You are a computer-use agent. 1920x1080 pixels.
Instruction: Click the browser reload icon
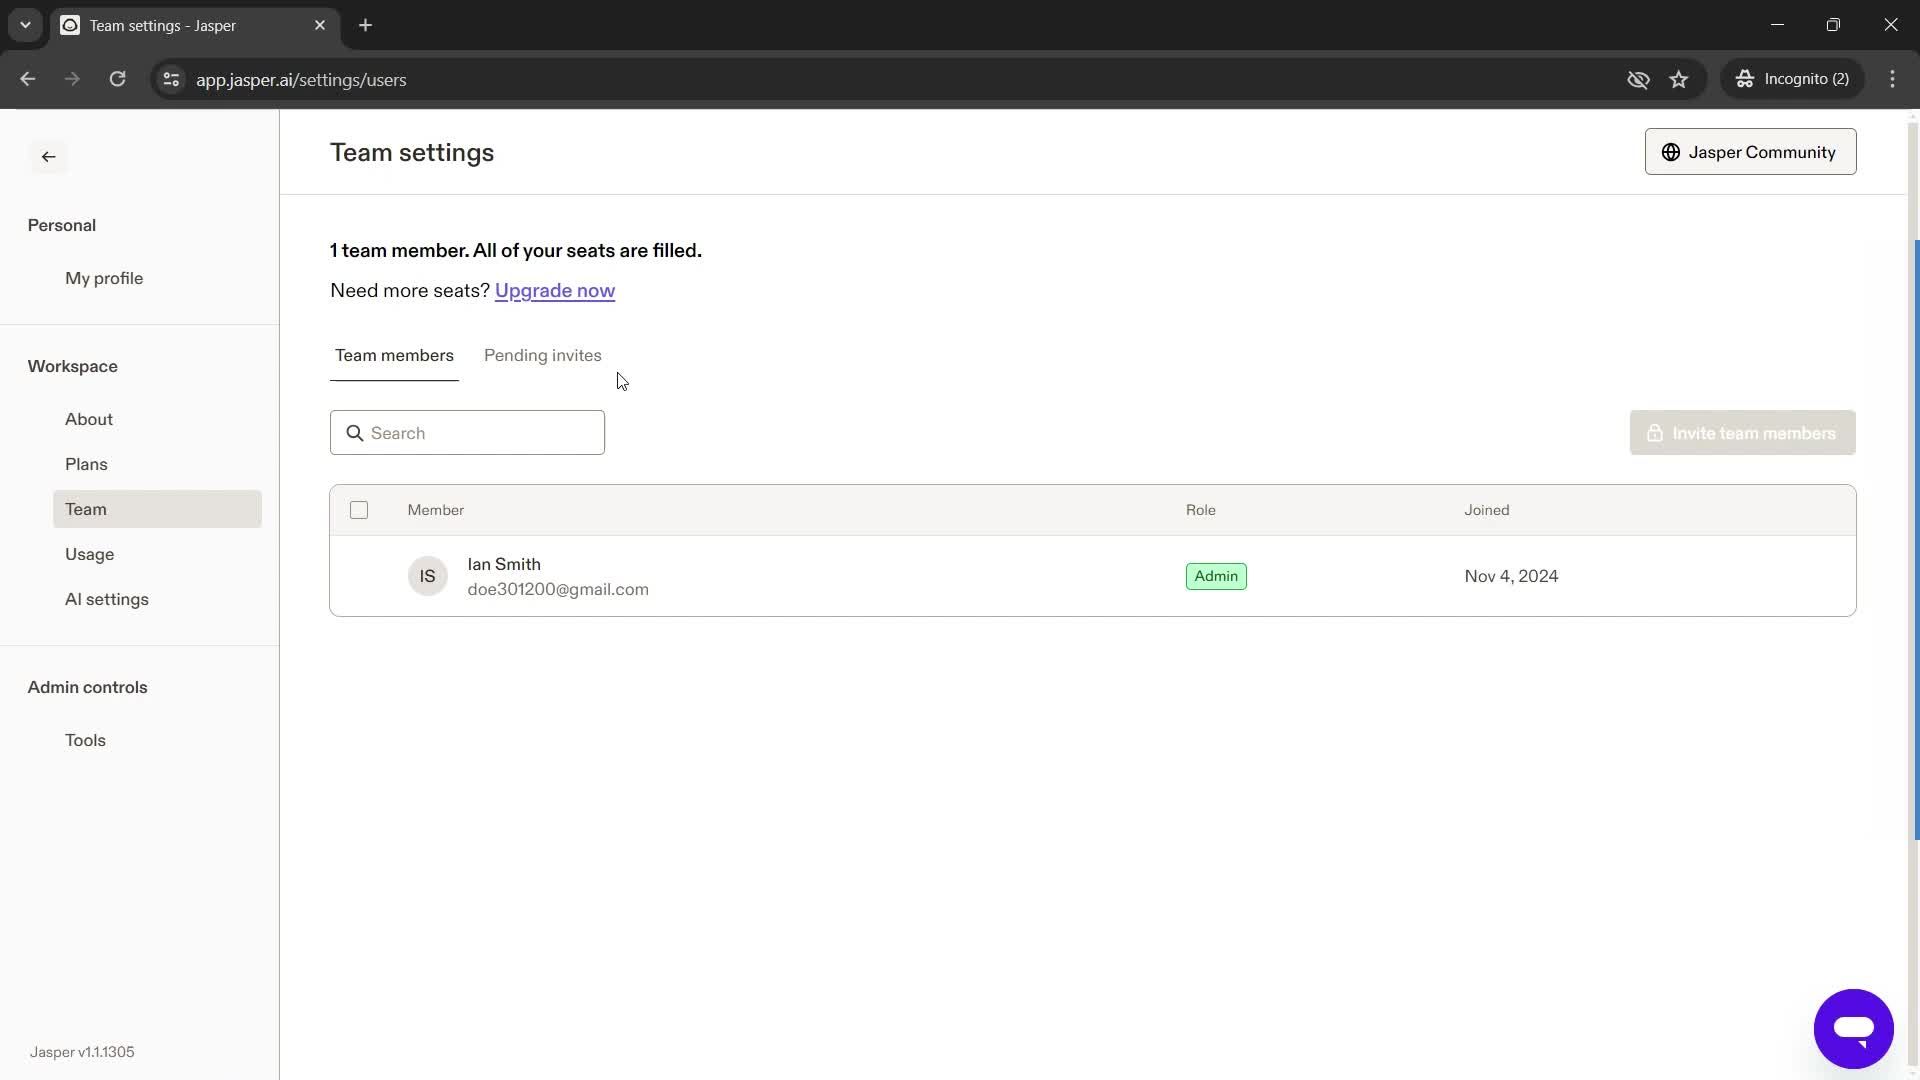(x=117, y=79)
